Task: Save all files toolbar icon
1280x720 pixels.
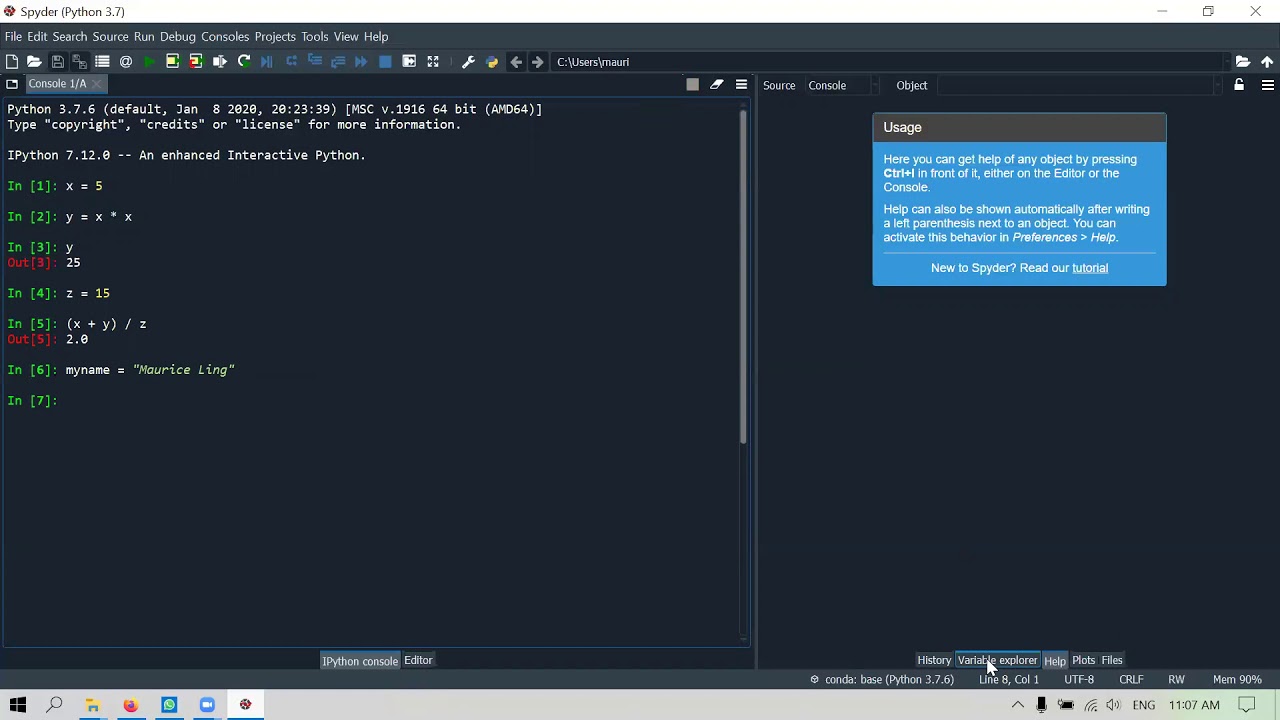Action: click(x=79, y=62)
